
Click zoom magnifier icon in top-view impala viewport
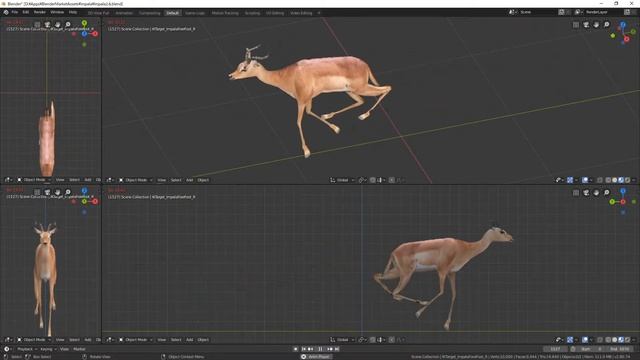point(68,25)
